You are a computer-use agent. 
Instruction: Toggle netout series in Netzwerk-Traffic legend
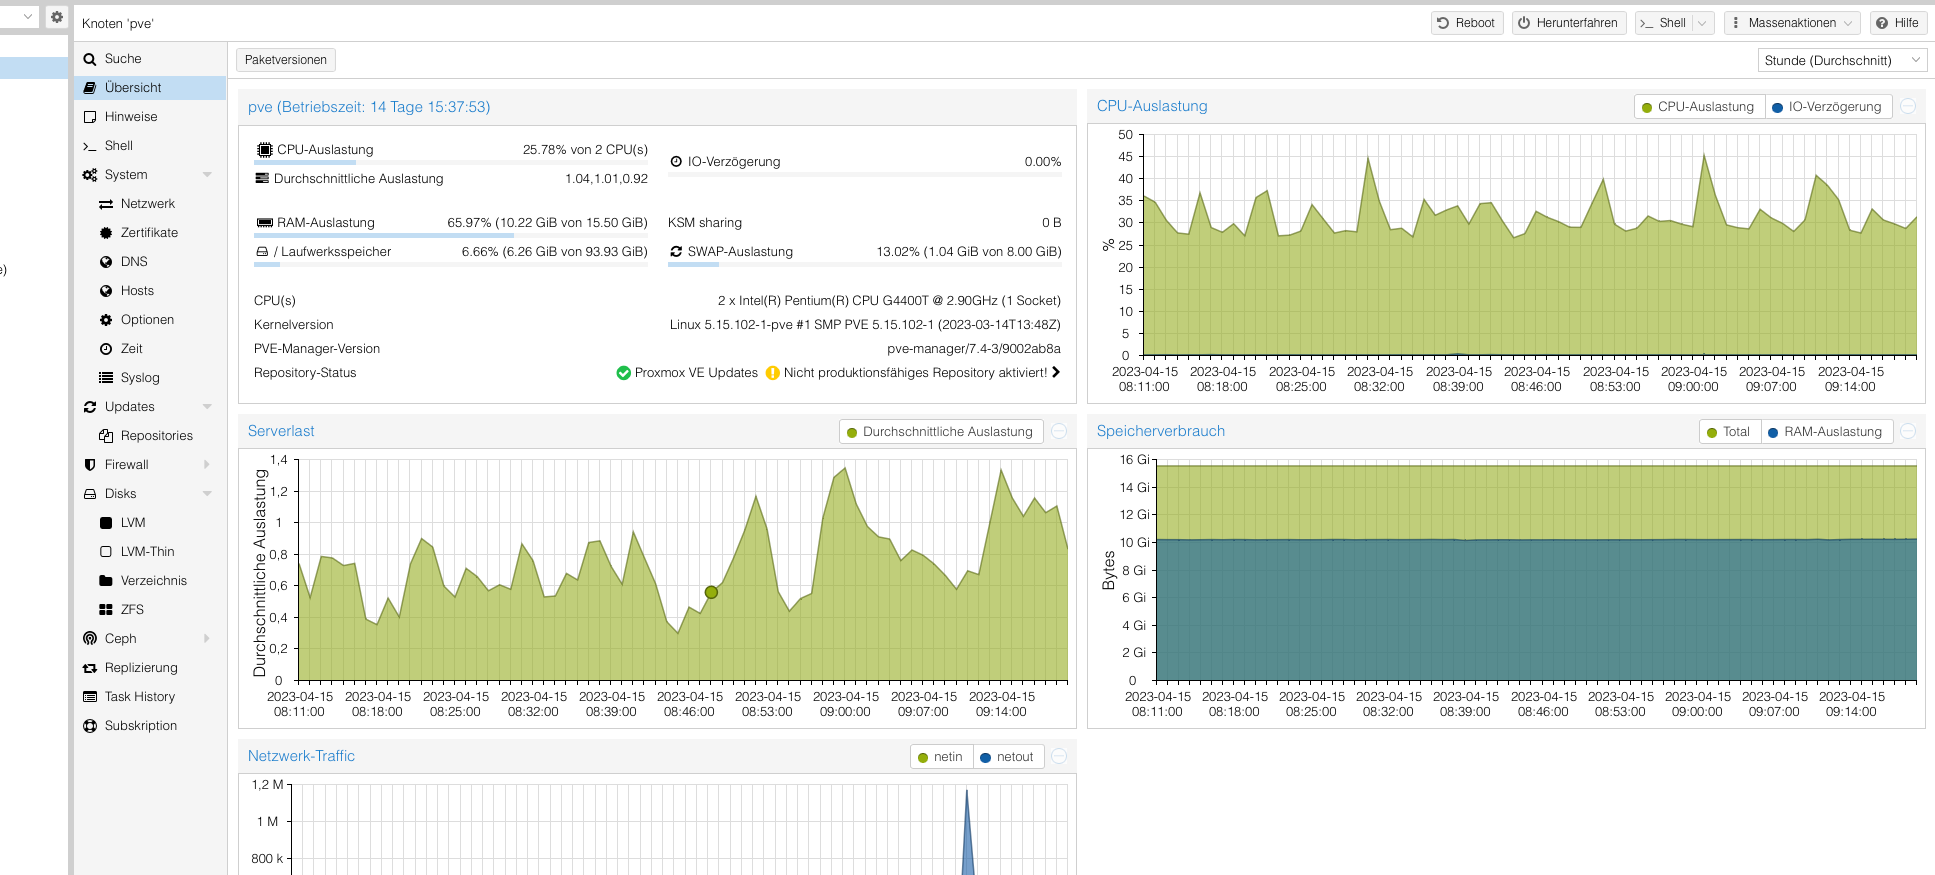[x=1007, y=757]
